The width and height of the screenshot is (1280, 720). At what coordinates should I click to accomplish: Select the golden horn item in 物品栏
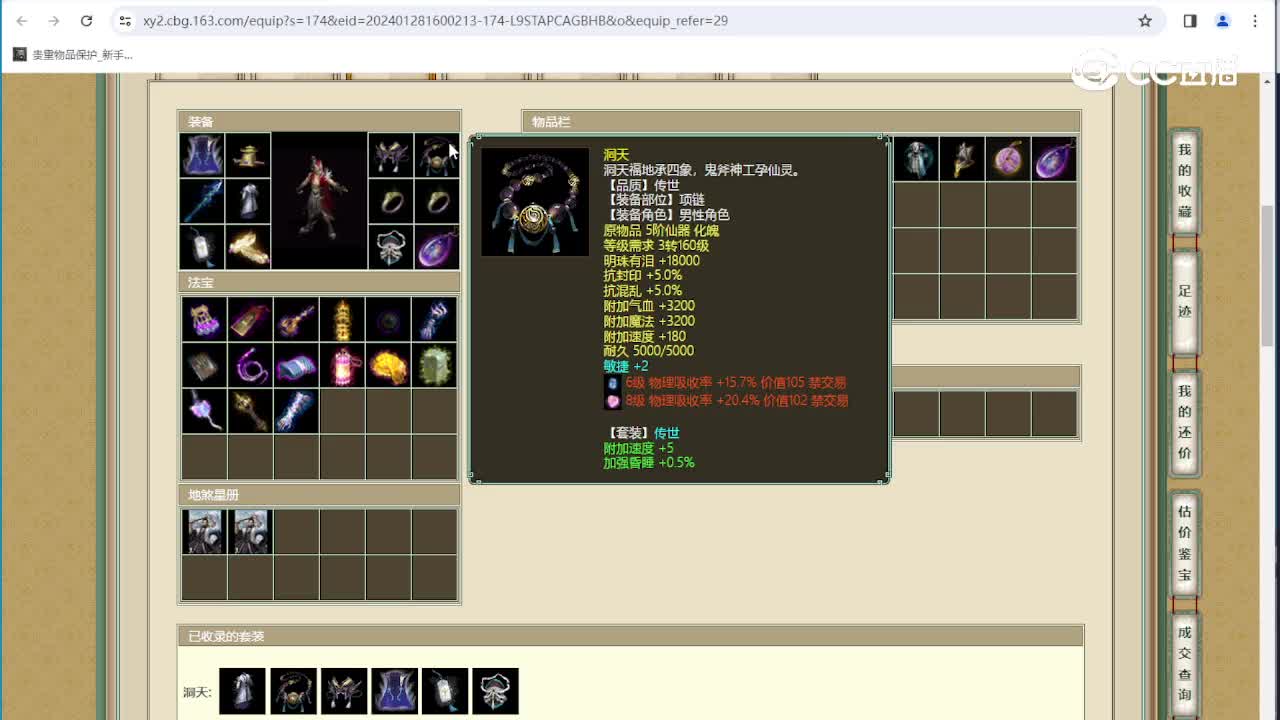tap(962, 159)
